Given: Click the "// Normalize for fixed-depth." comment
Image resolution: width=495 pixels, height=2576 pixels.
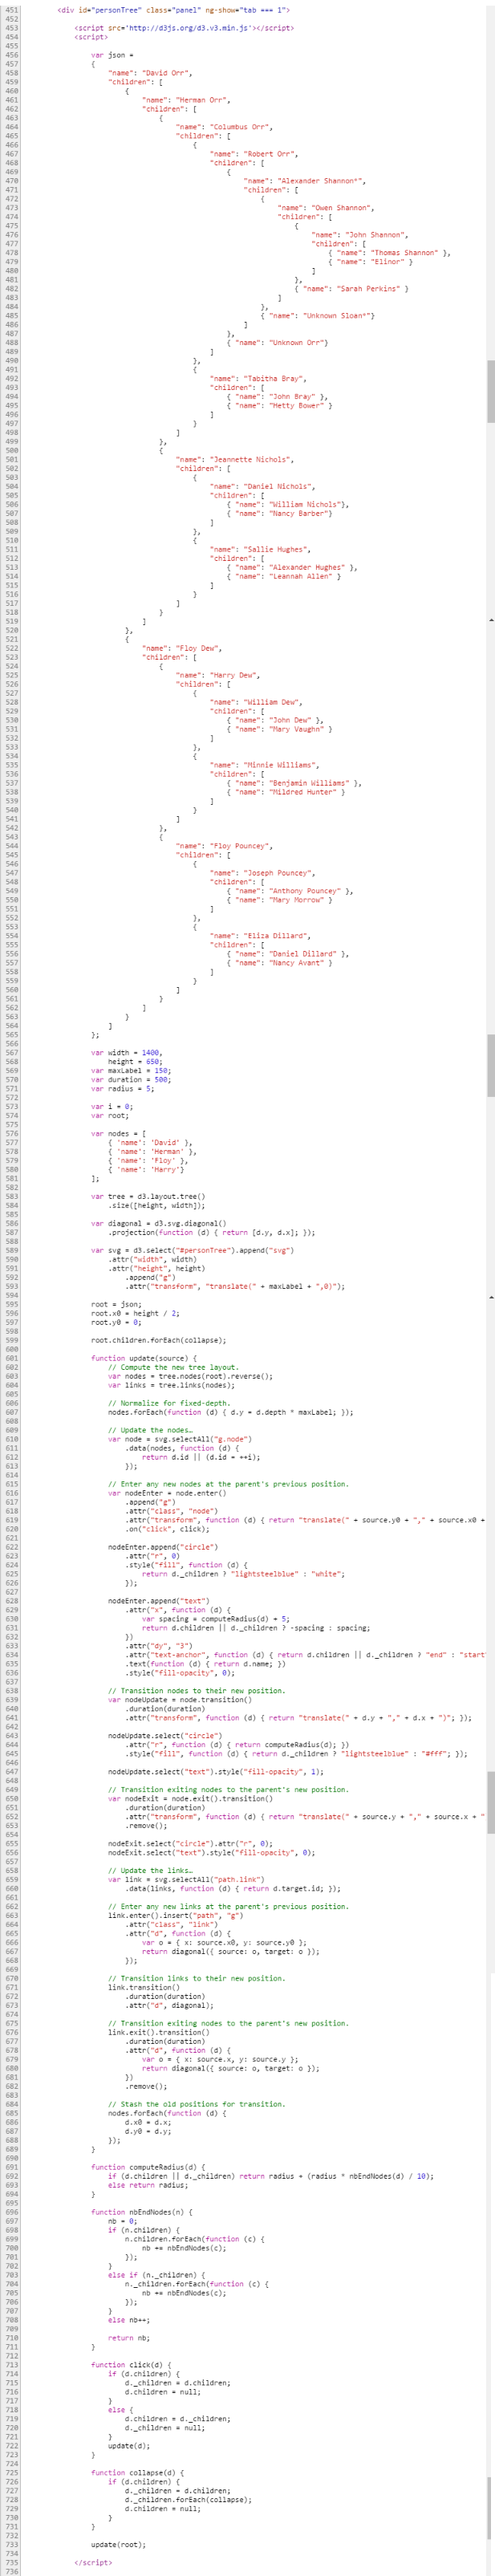Looking at the screenshot, I should 170,1405.
